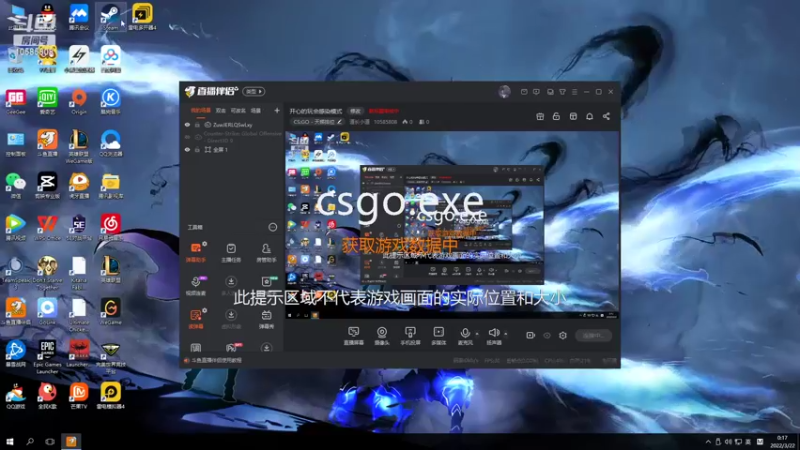Switch to the 双击 scene tab
The height and width of the screenshot is (450, 800).
coord(220,110)
